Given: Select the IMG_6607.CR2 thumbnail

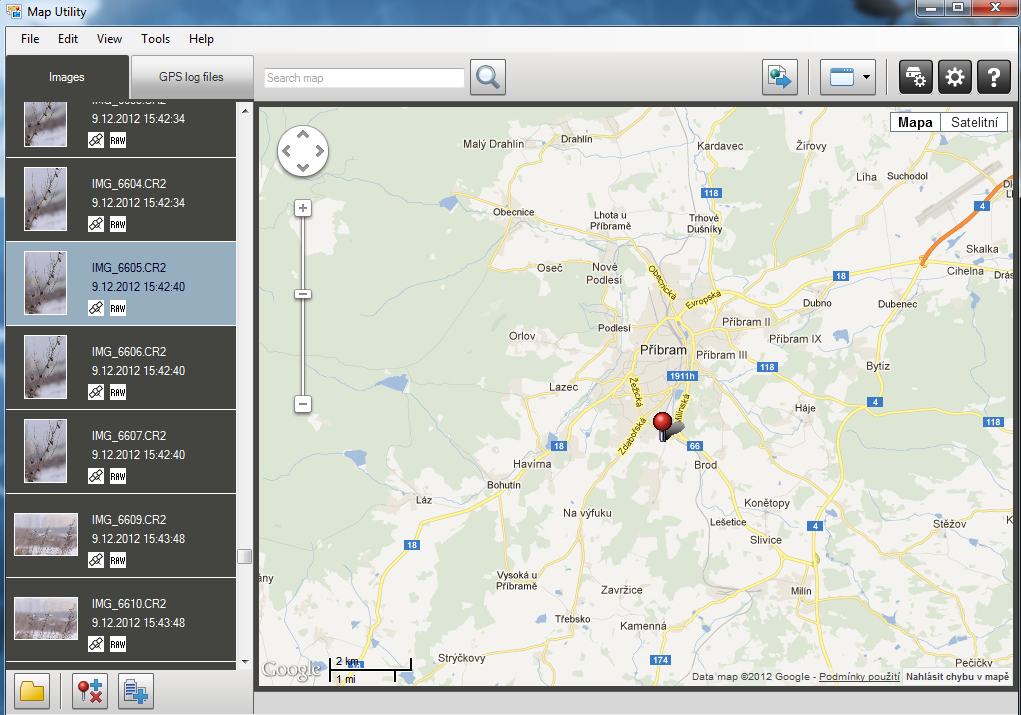Looking at the screenshot, I should click(x=46, y=451).
